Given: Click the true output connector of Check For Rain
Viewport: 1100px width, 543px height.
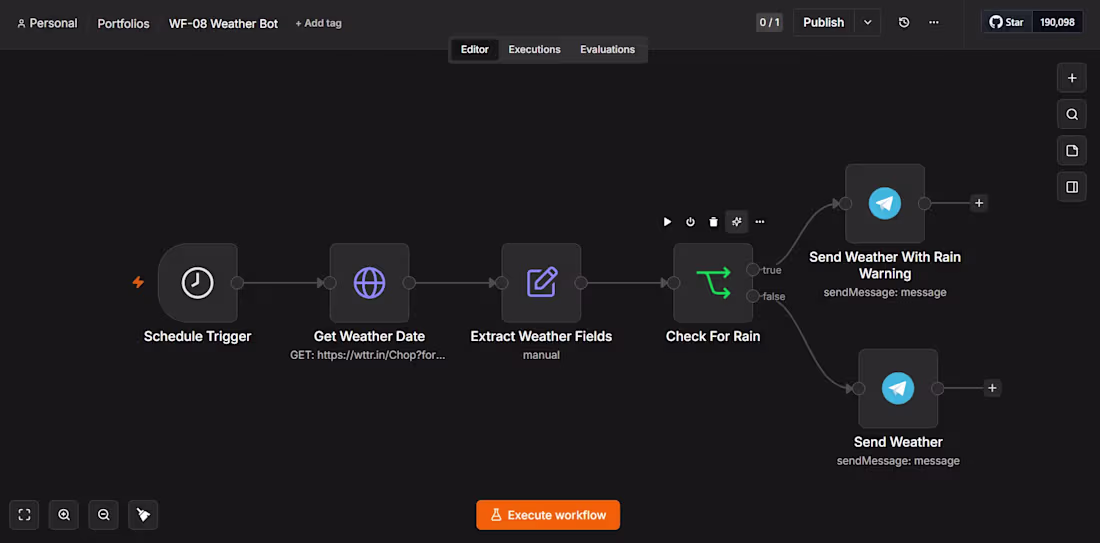Looking at the screenshot, I should click(753, 269).
